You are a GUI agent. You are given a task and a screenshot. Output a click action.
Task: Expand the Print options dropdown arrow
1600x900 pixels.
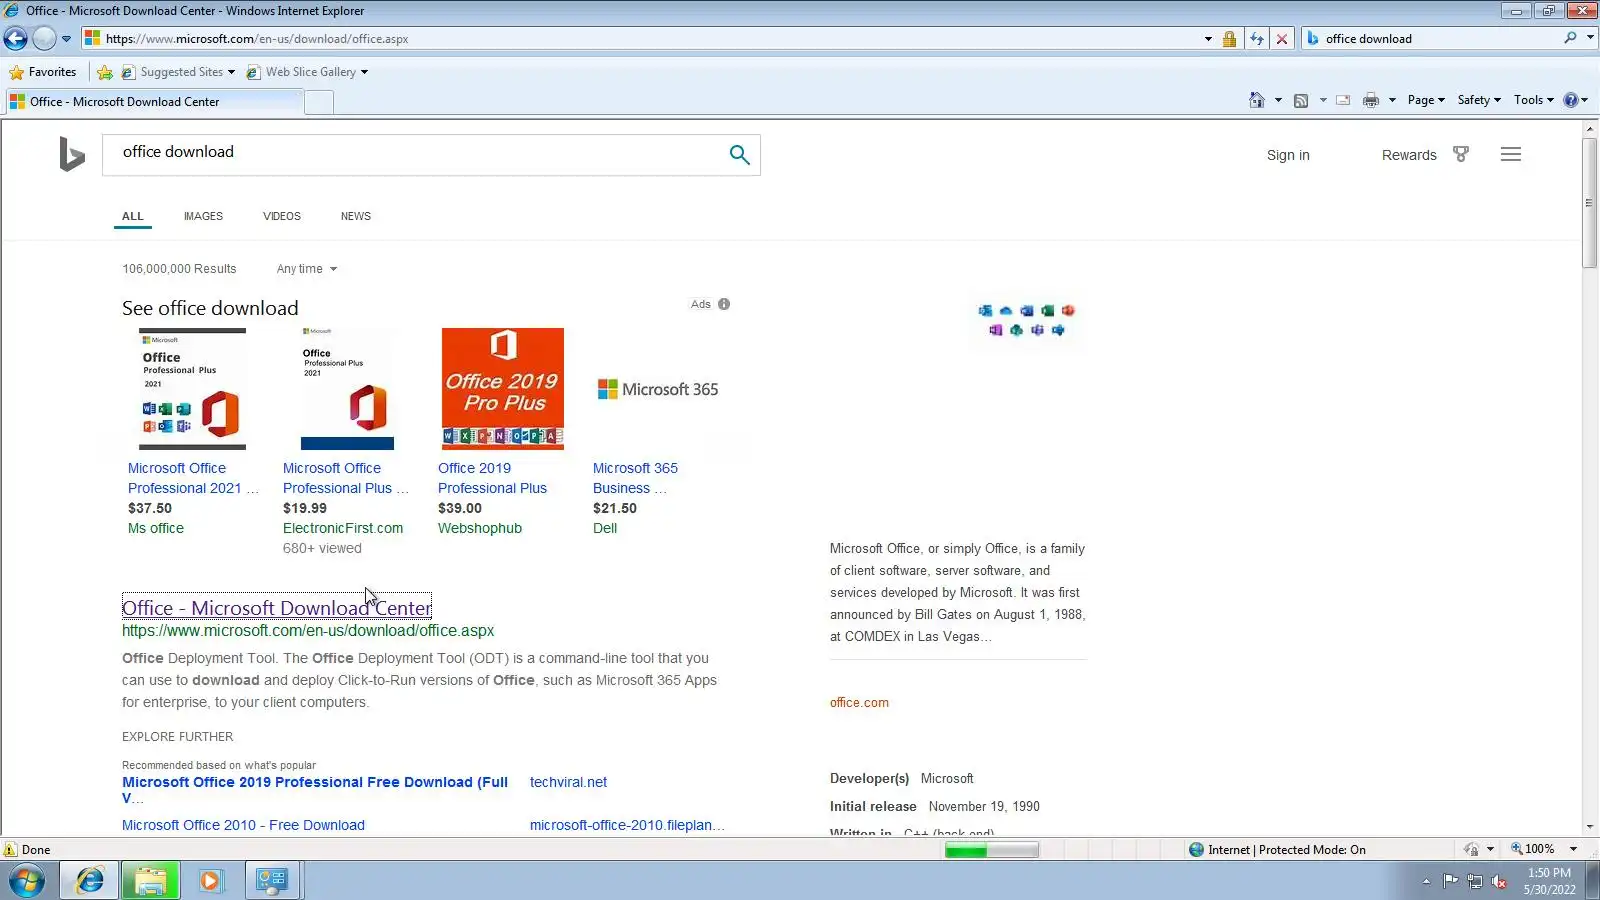point(1392,100)
